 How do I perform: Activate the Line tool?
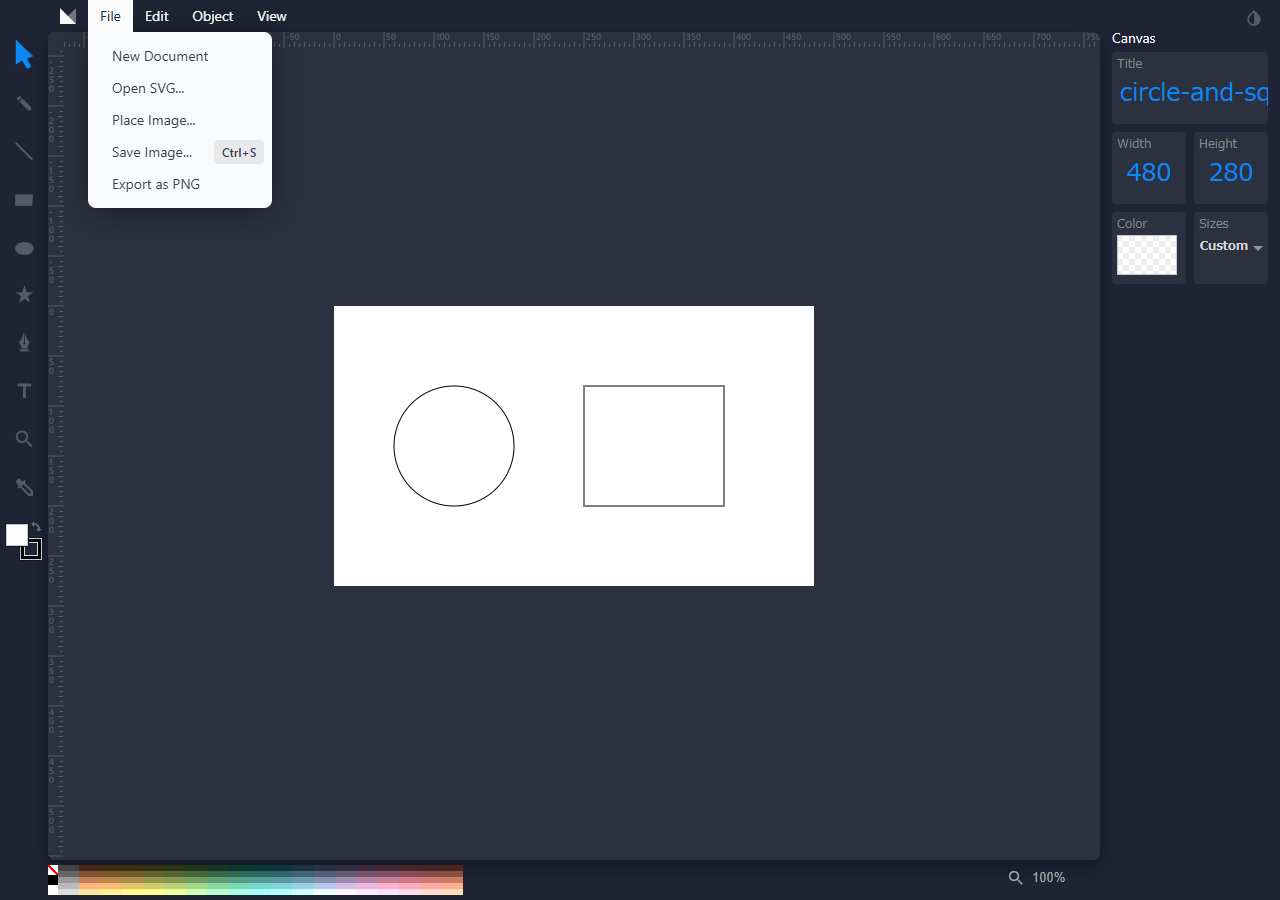pos(24,151)
